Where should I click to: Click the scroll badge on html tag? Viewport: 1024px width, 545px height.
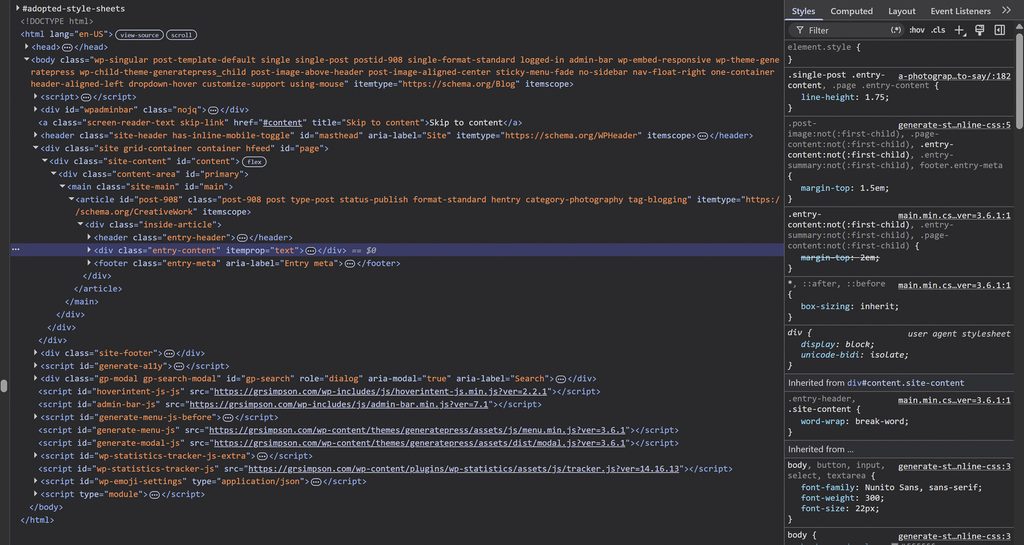pos(182,35)
